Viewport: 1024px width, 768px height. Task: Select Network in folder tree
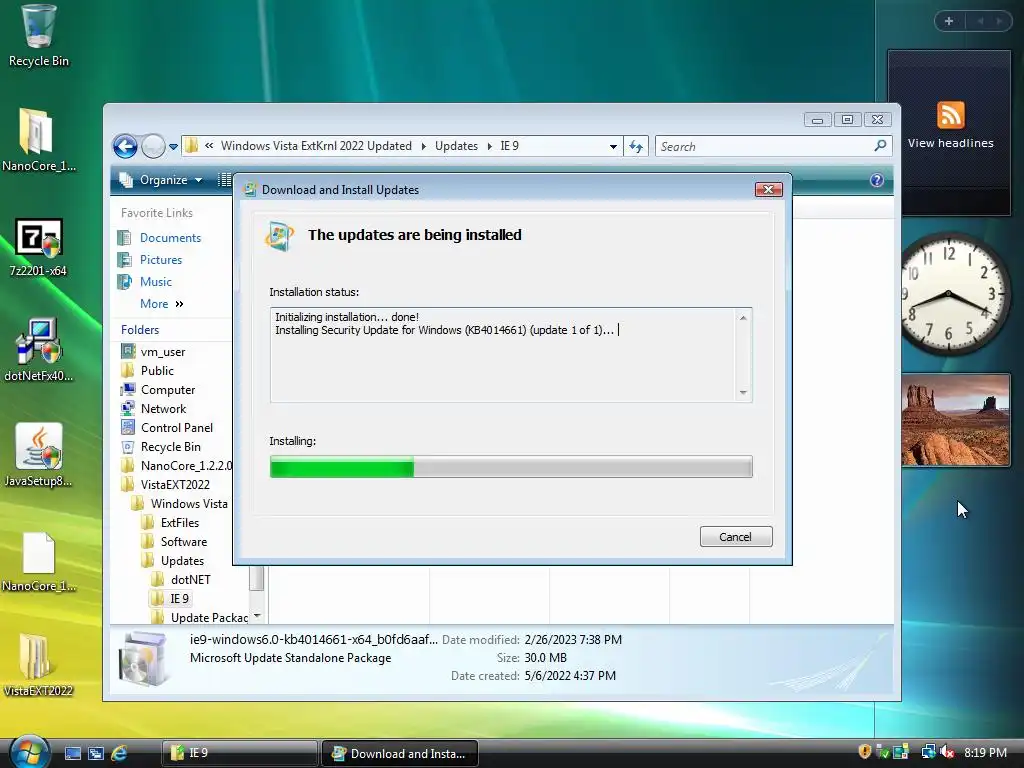click(x=163, y=409)
